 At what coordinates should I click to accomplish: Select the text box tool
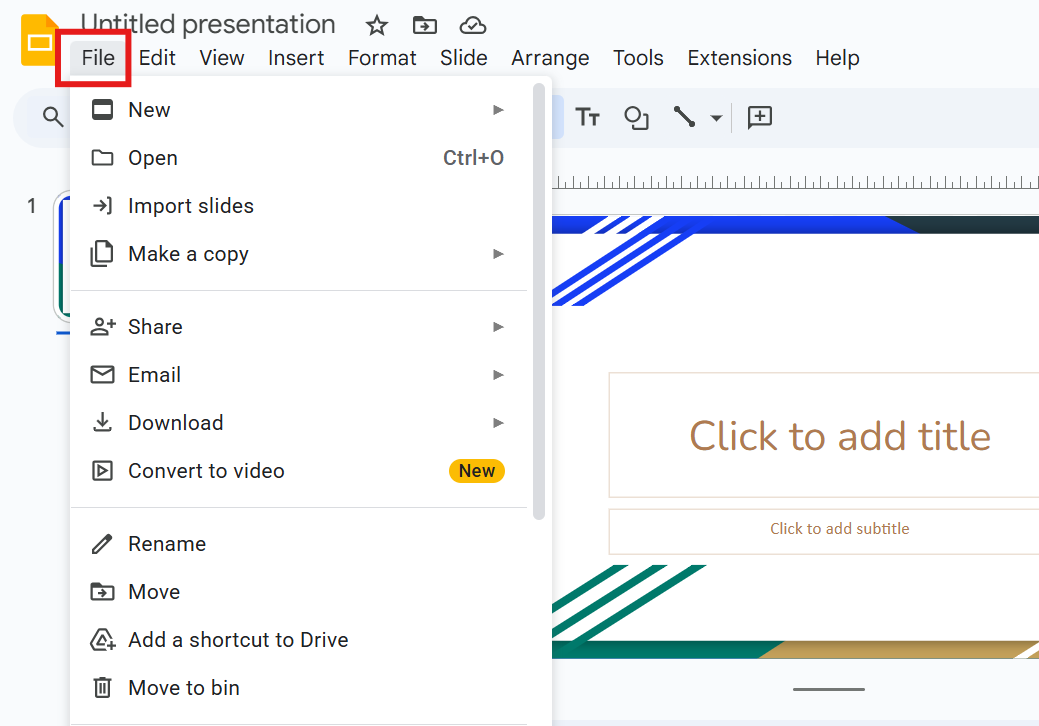point(587,117)
